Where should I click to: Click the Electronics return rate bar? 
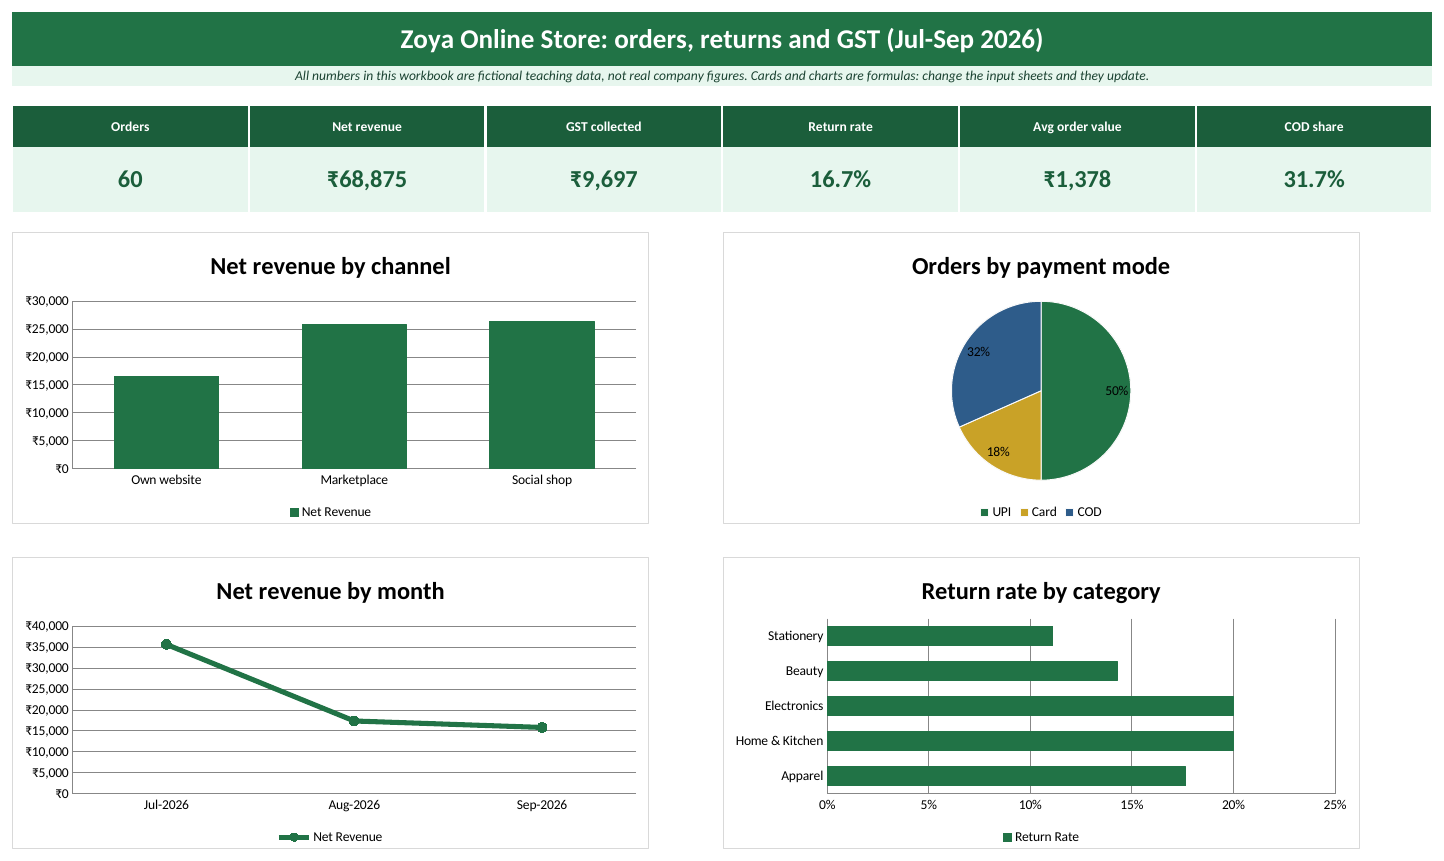tap(1030, 706)
